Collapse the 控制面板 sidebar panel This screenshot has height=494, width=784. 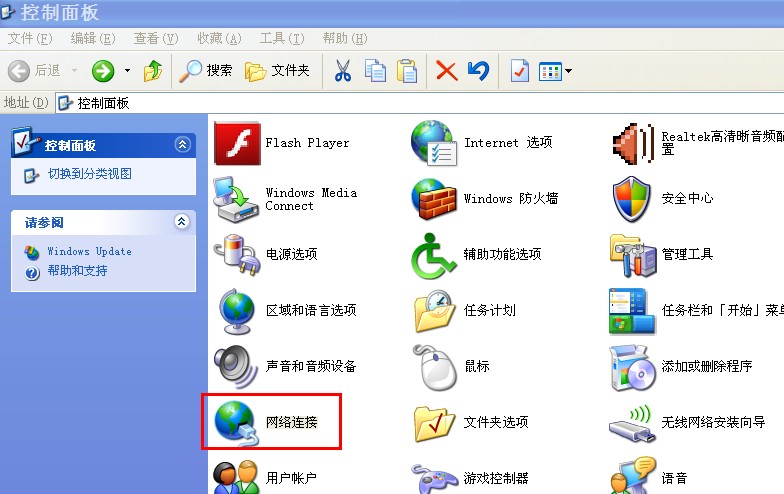pyautogui.click(x=182, y=145)
